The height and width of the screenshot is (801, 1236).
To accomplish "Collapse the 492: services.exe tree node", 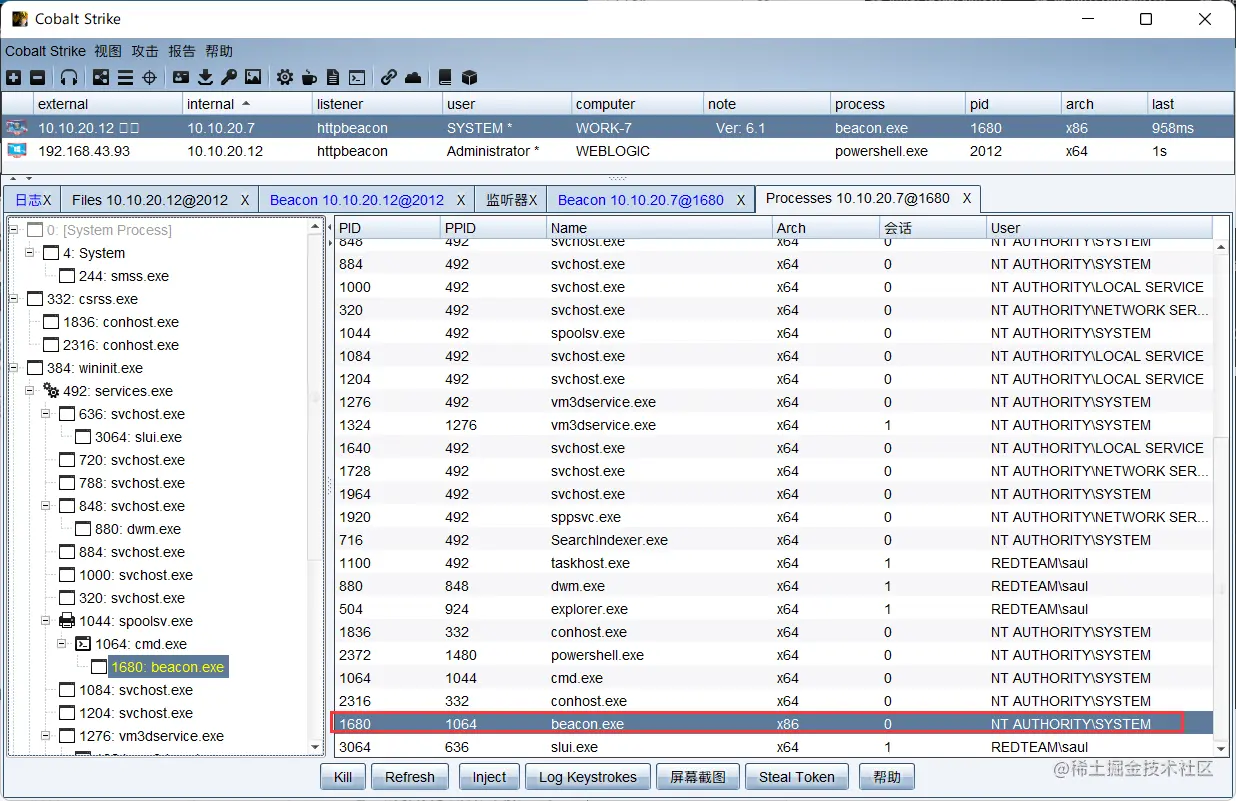I will point(30,391).
